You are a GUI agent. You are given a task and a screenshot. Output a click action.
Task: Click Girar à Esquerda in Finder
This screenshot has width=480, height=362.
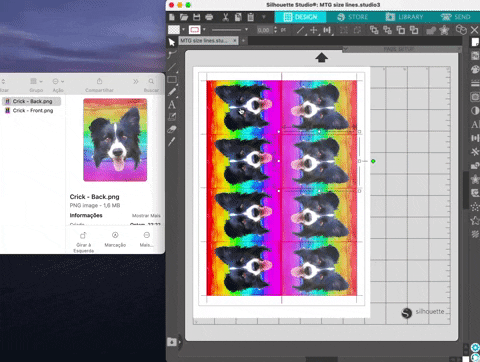[x=83, y=242]
